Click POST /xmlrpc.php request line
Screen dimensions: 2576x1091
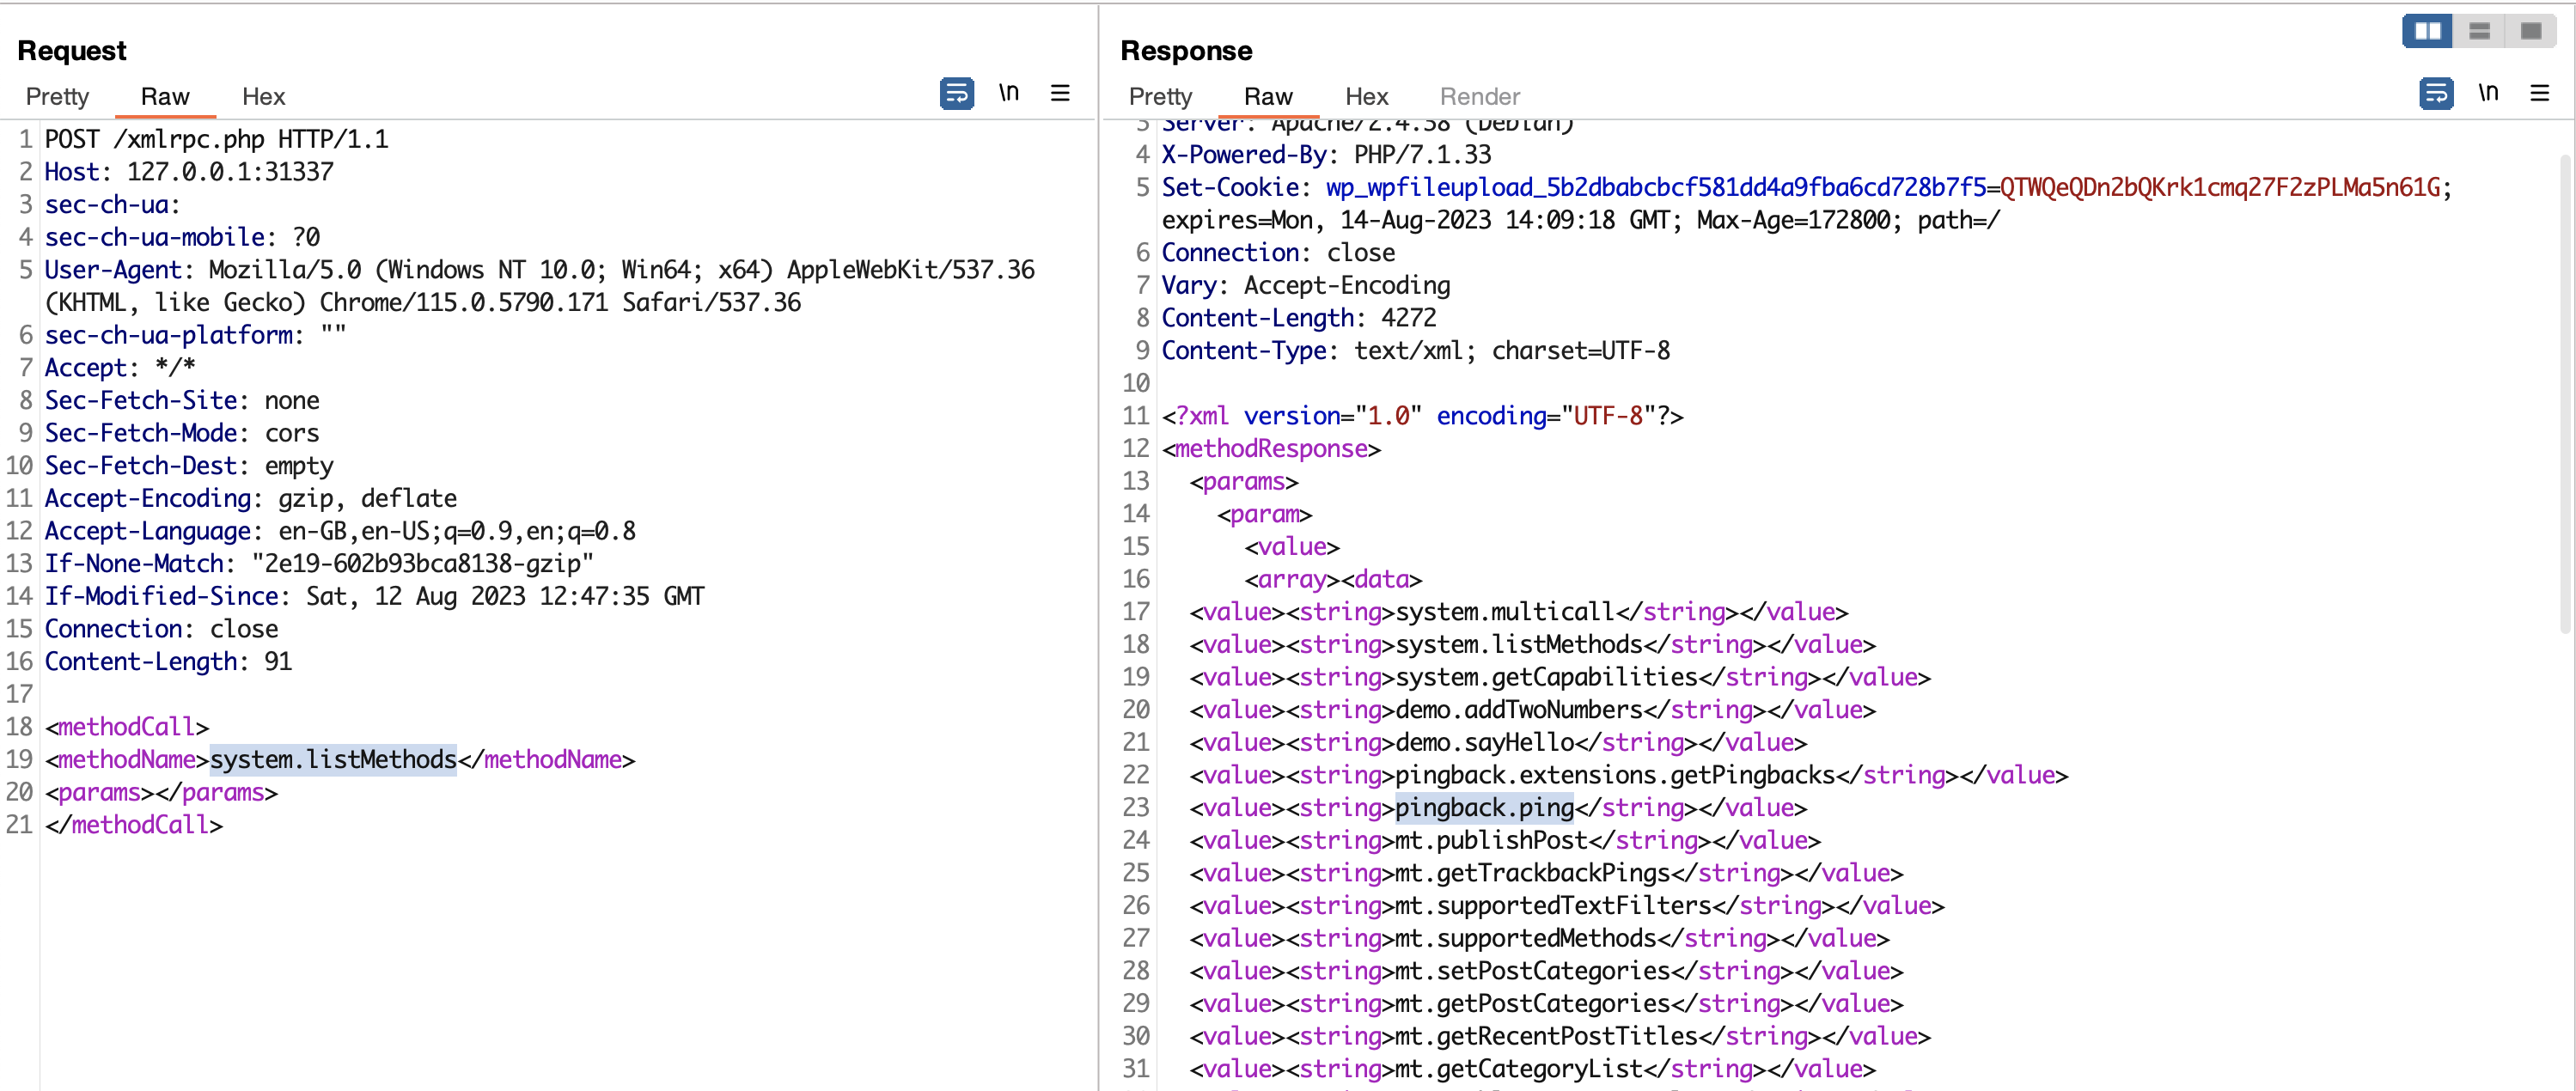(x=216, y=139)
